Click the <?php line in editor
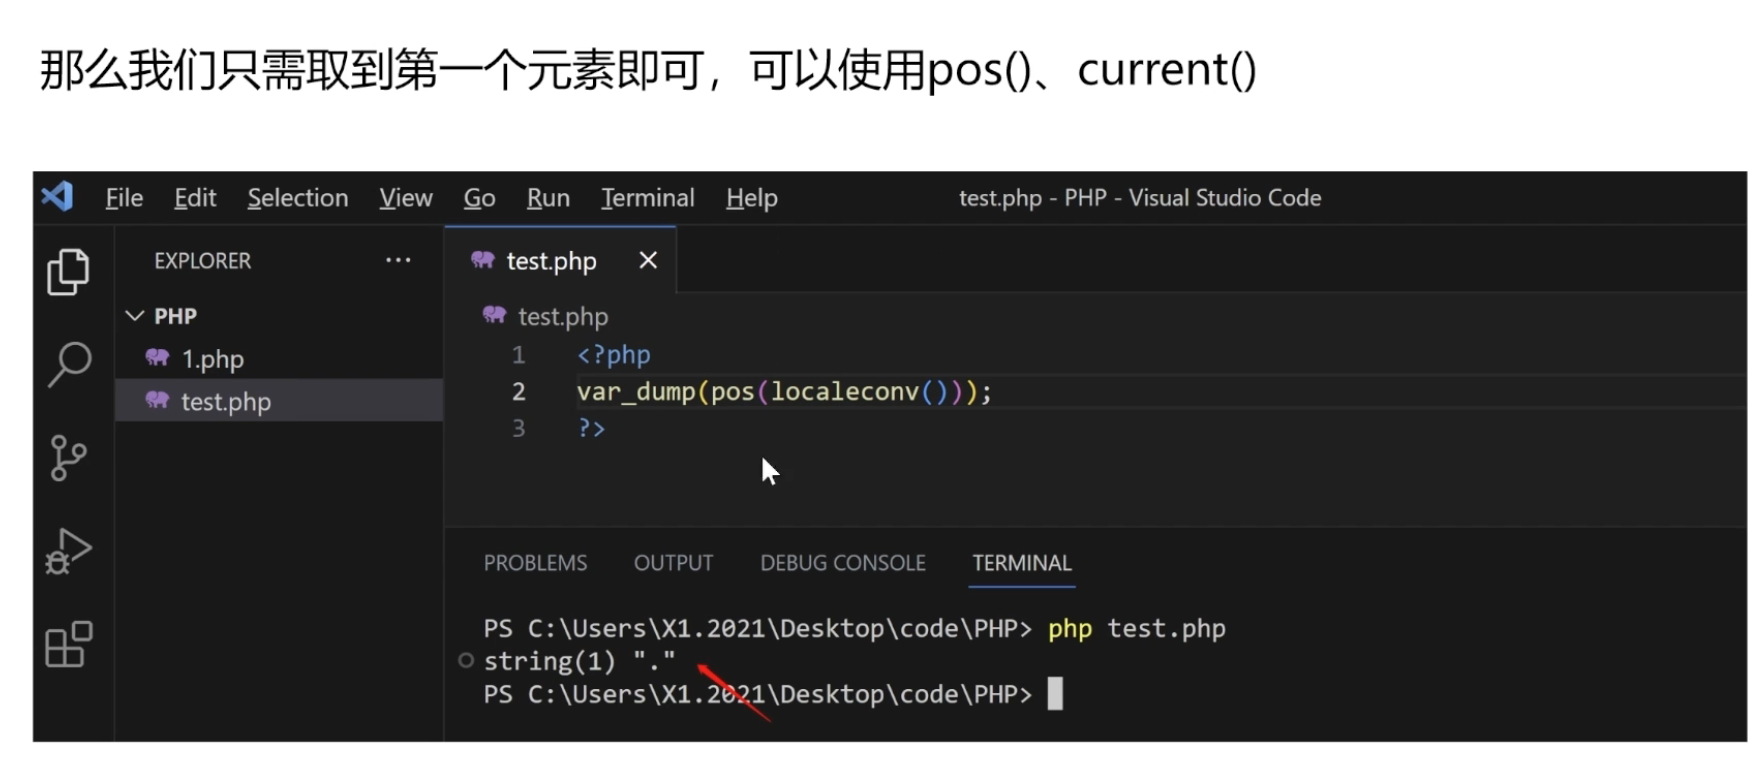The width and height of the screenshot is (1759, 757). coord(613,354)
